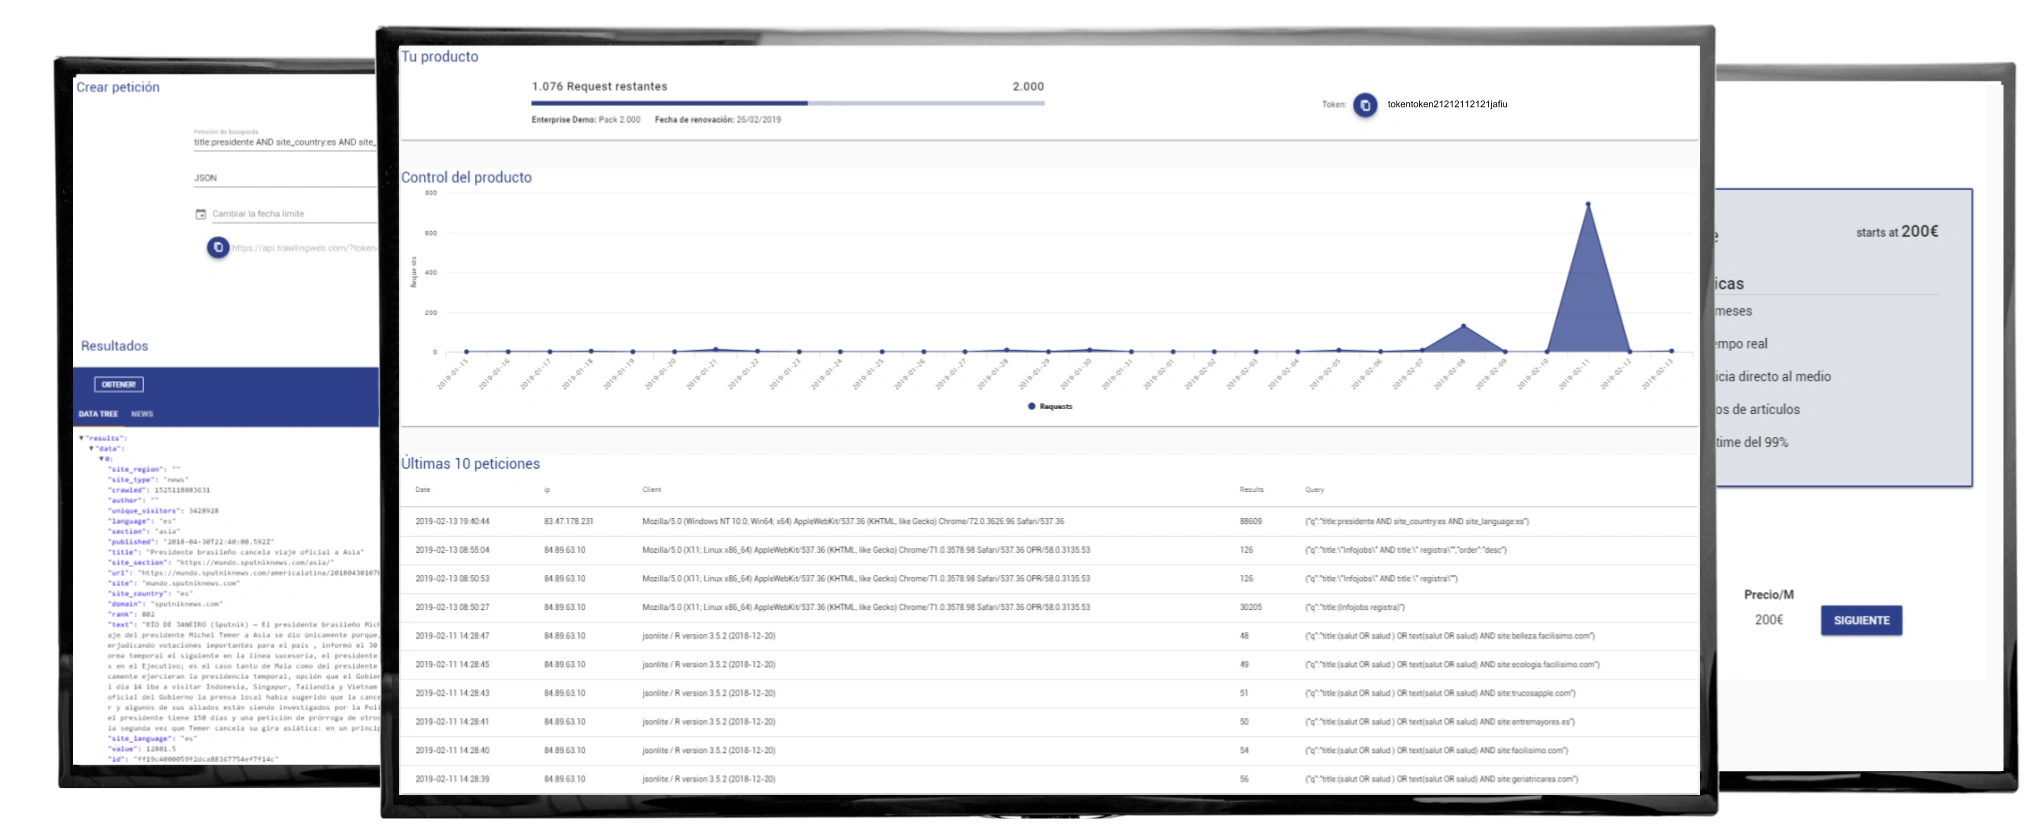This screenshot has height=831, width=2039.
Task: Click the Results column header
Action: [x=1251, y=490]
